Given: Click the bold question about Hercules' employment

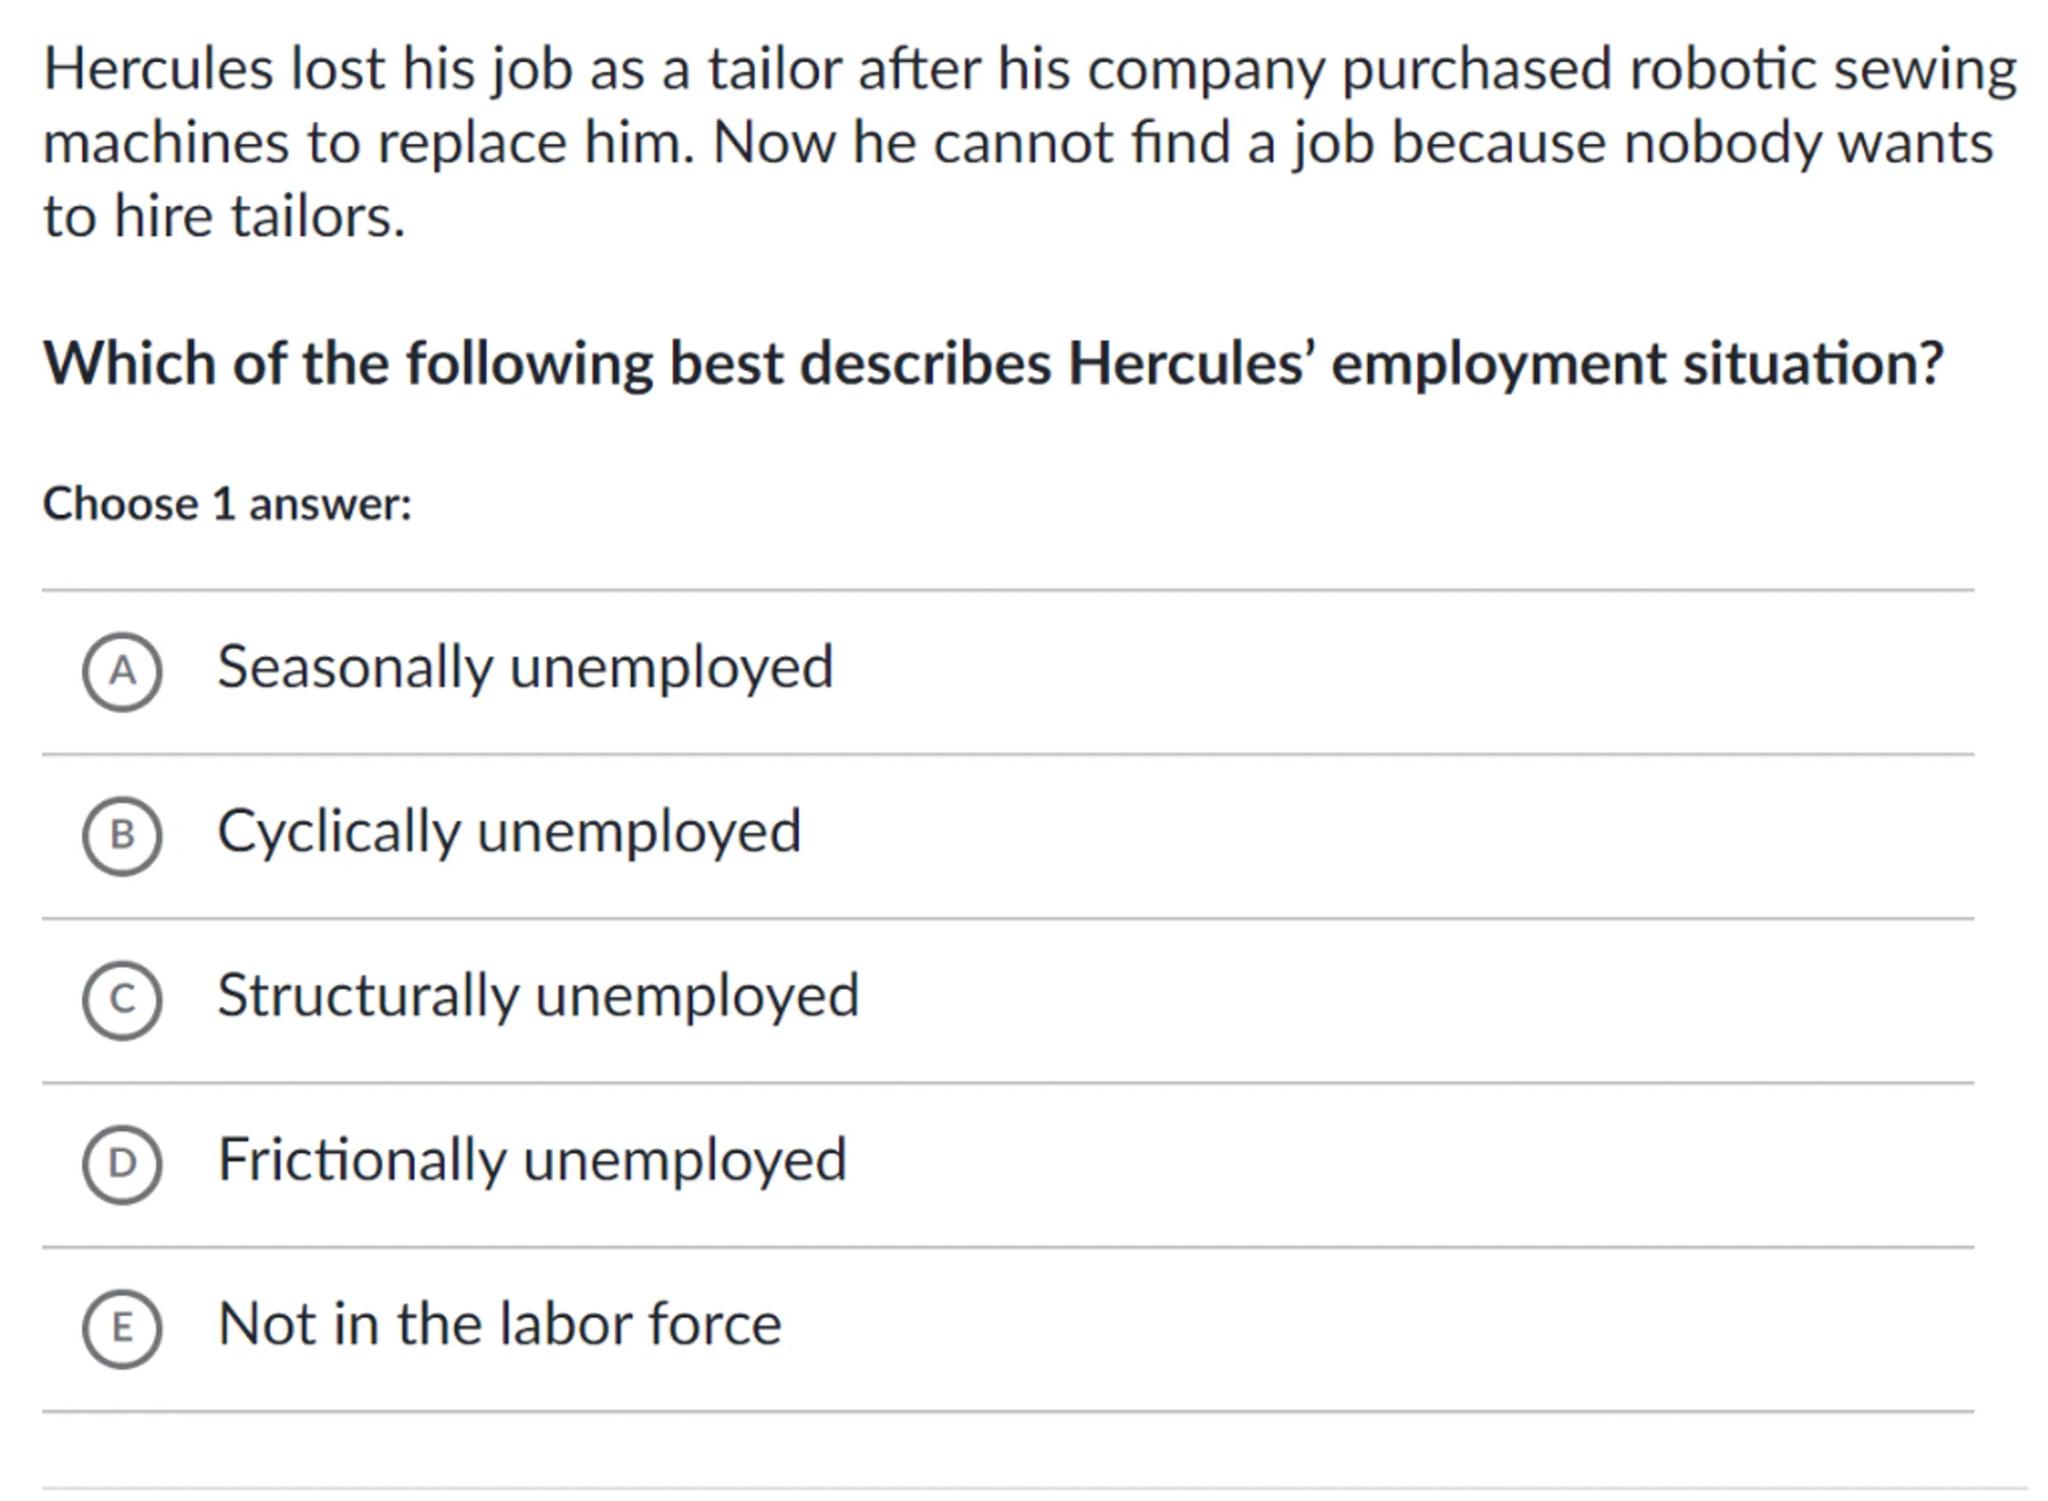Looking at the screenshot, I should [992, 362].
